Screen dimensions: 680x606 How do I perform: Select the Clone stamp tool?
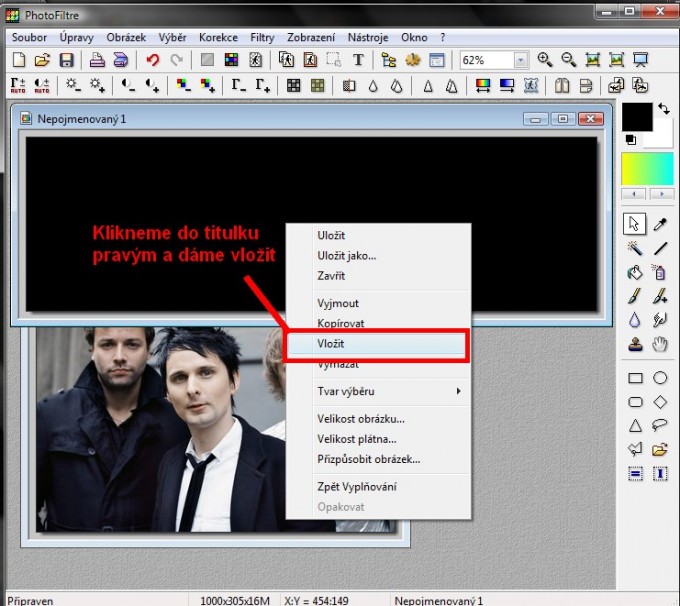(635, 345)
